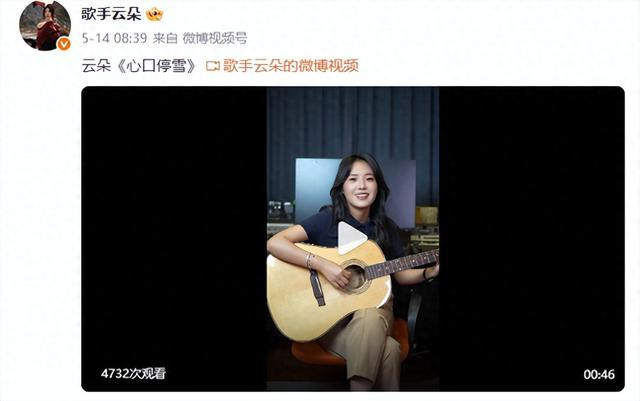Click the monitor screen behind the singer
Image resolution: width=640 pixels, height=401 pixels.
coord(316,186)
